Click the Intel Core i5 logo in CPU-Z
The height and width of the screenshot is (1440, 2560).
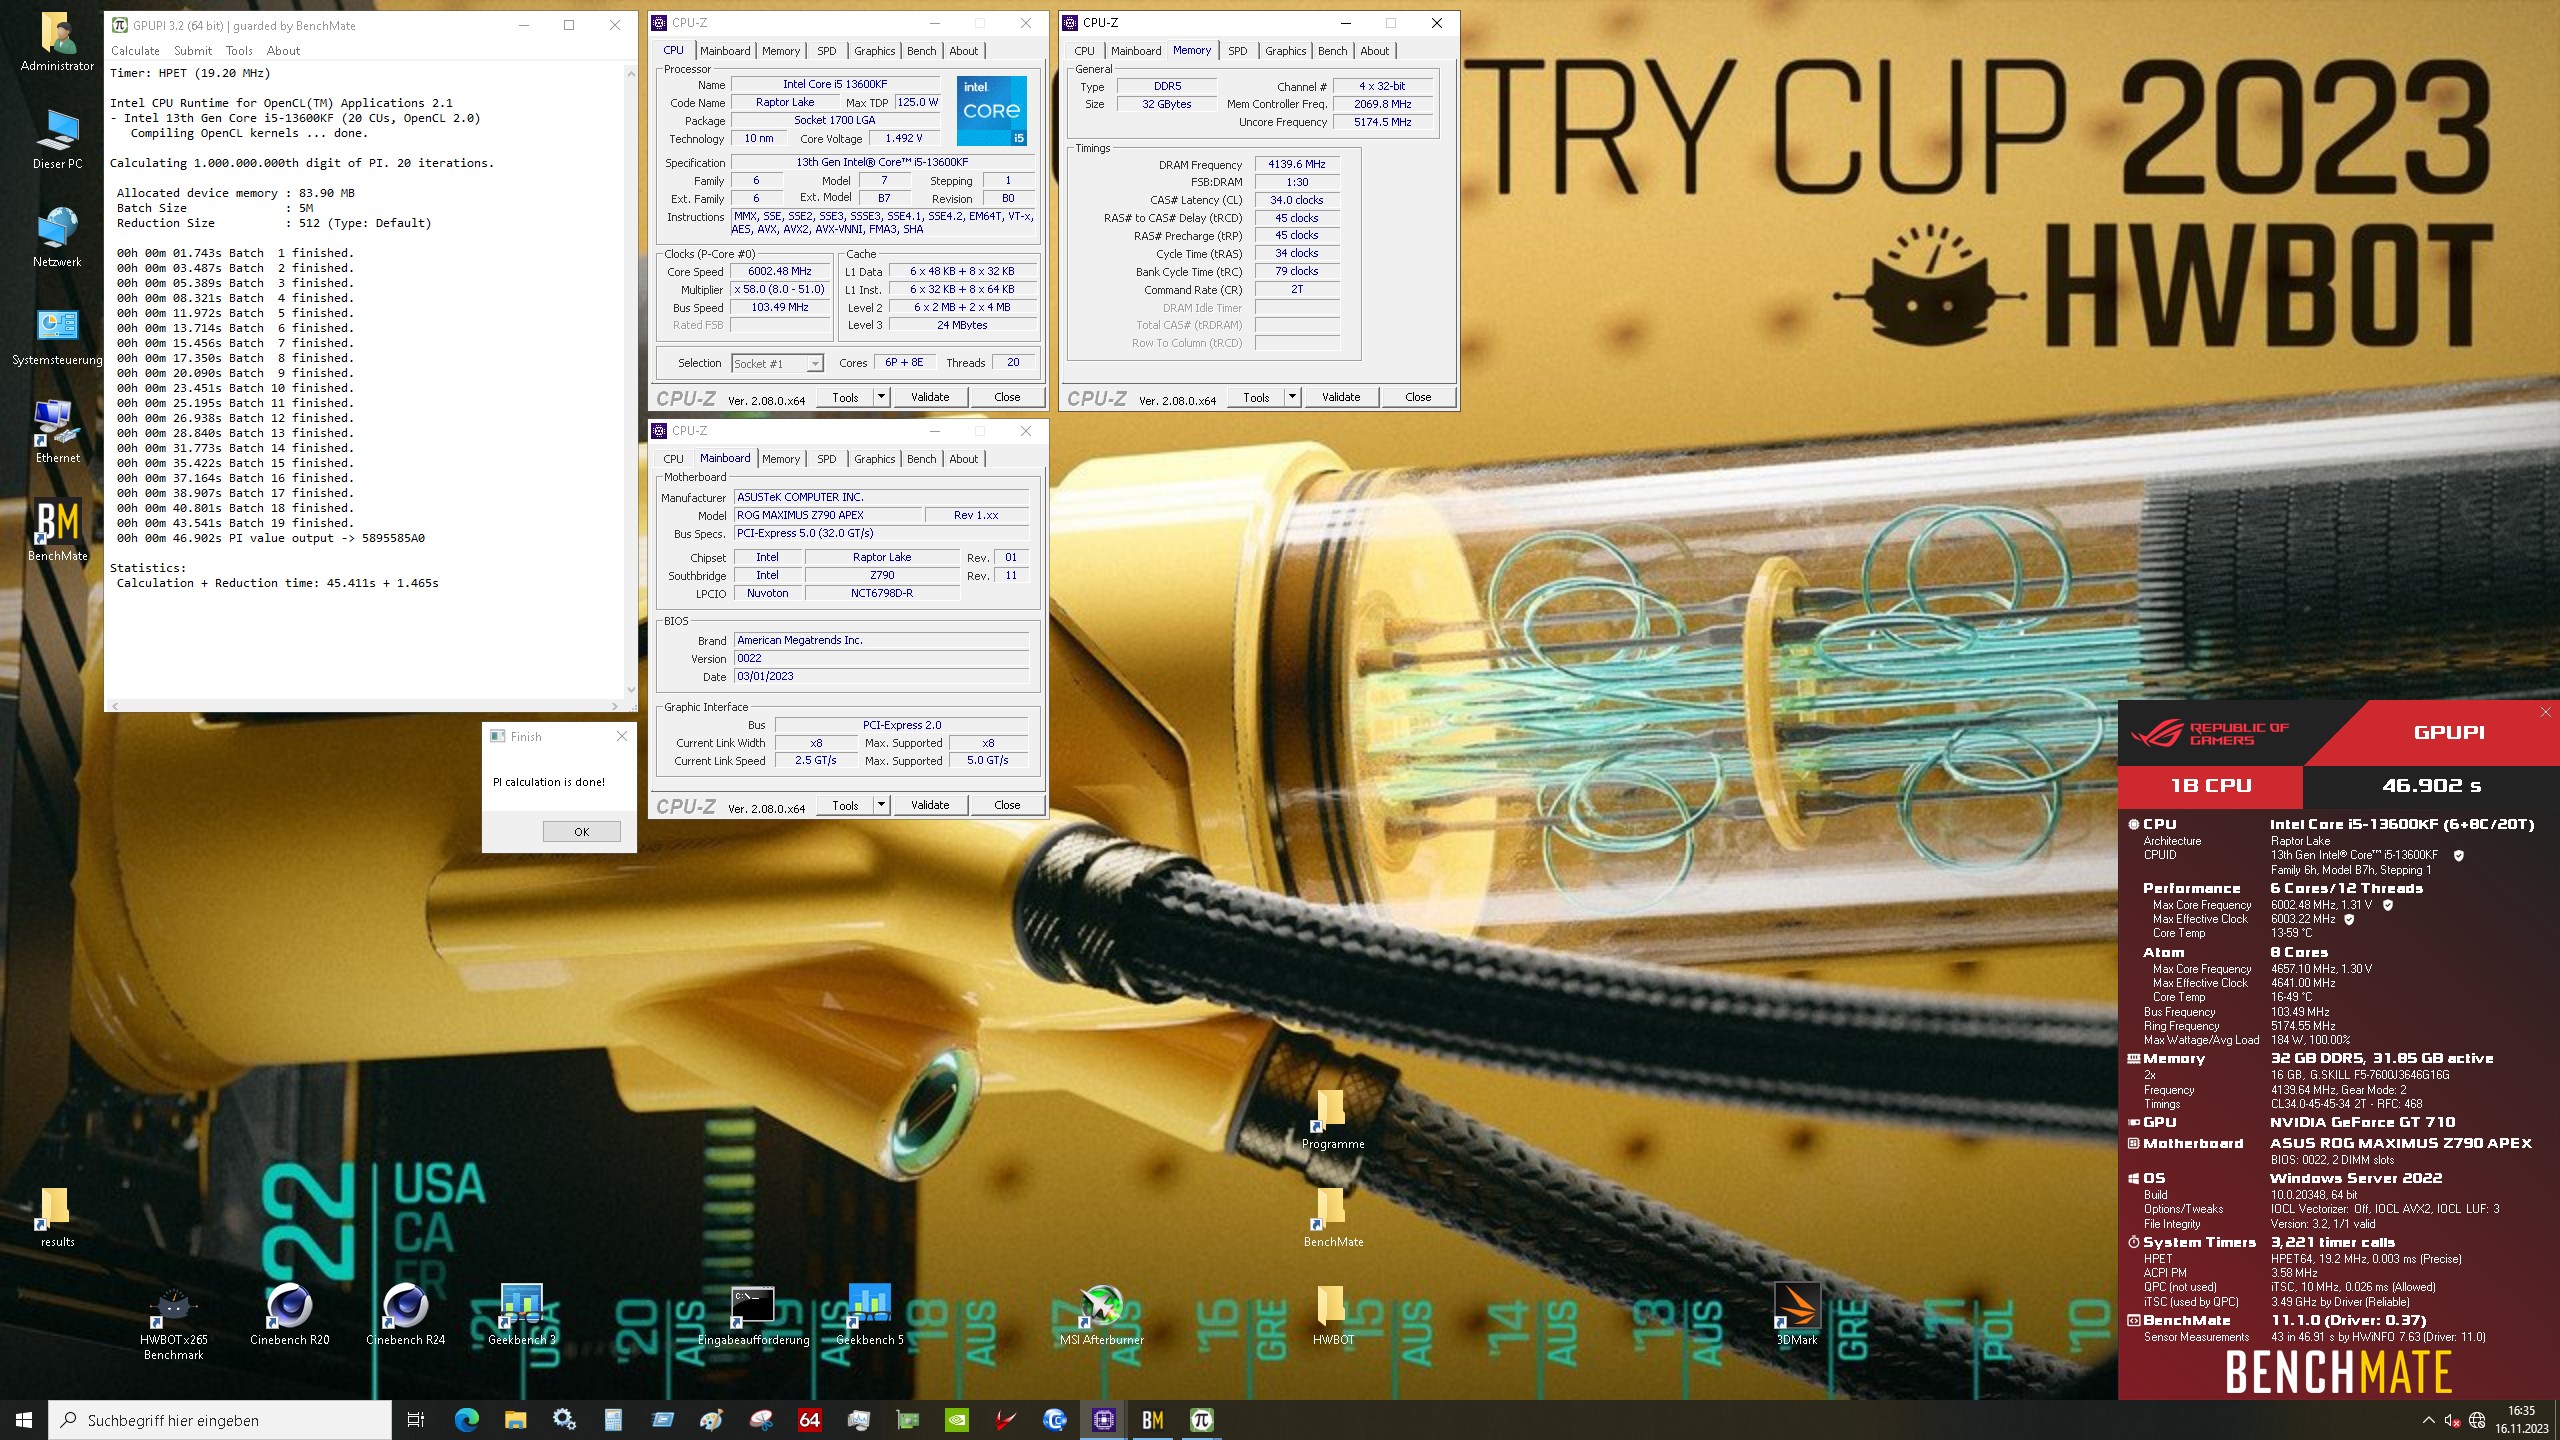pyautogui.click(x=991, y=110)
